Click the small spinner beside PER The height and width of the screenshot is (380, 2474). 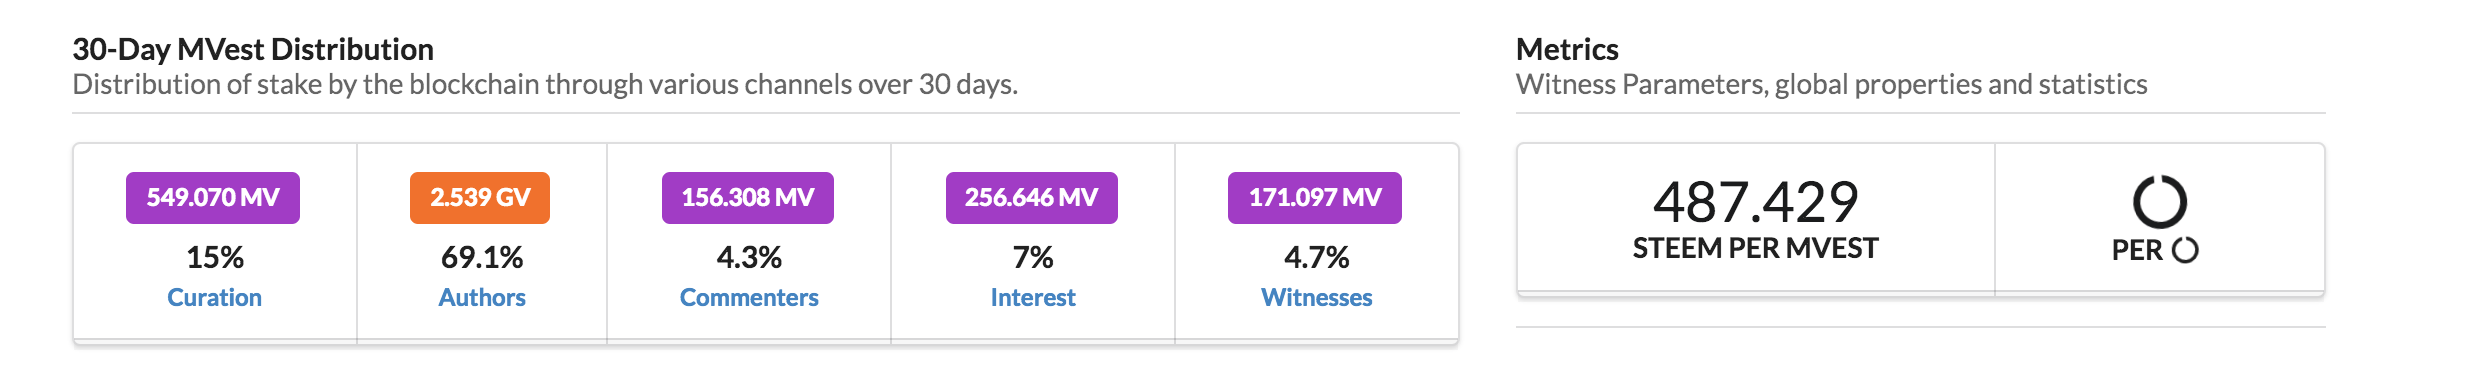pyautogui.click(x=2186, y=250)
